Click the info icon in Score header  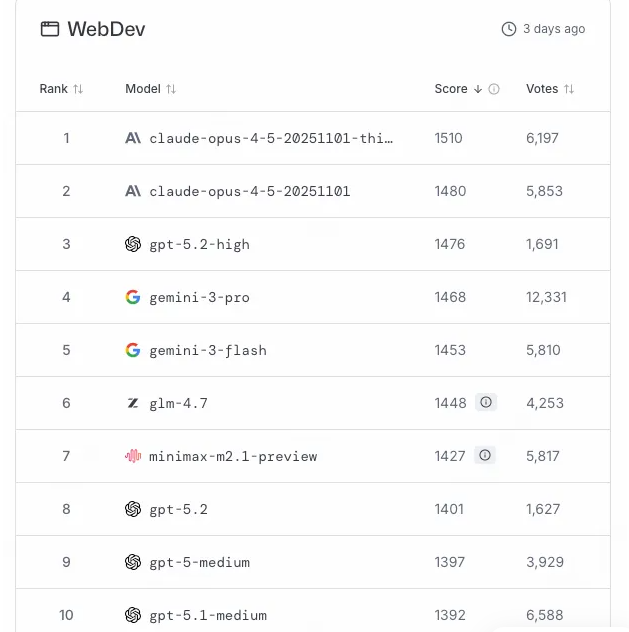[x=494, y=89]
